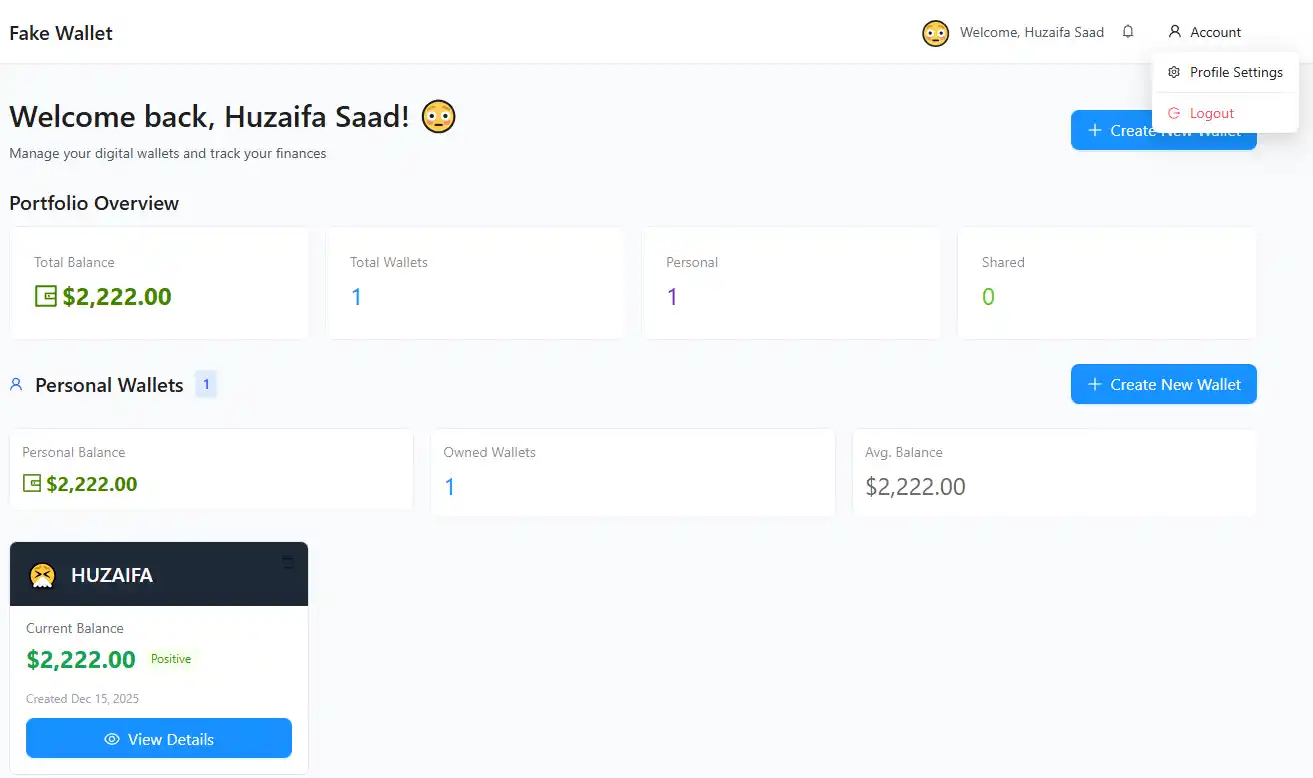Click the wallet icon beside Personal Balance amount
This screenshot has width=1313, height=778.
(32, 484)
